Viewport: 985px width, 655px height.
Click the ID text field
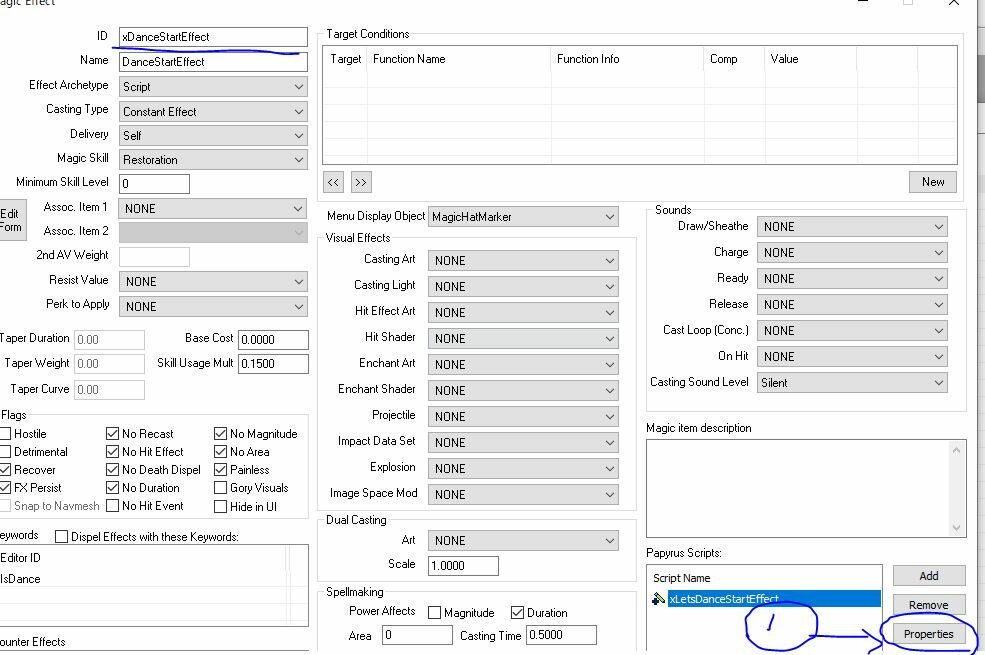pyautogui.click(x=213, y=36)
